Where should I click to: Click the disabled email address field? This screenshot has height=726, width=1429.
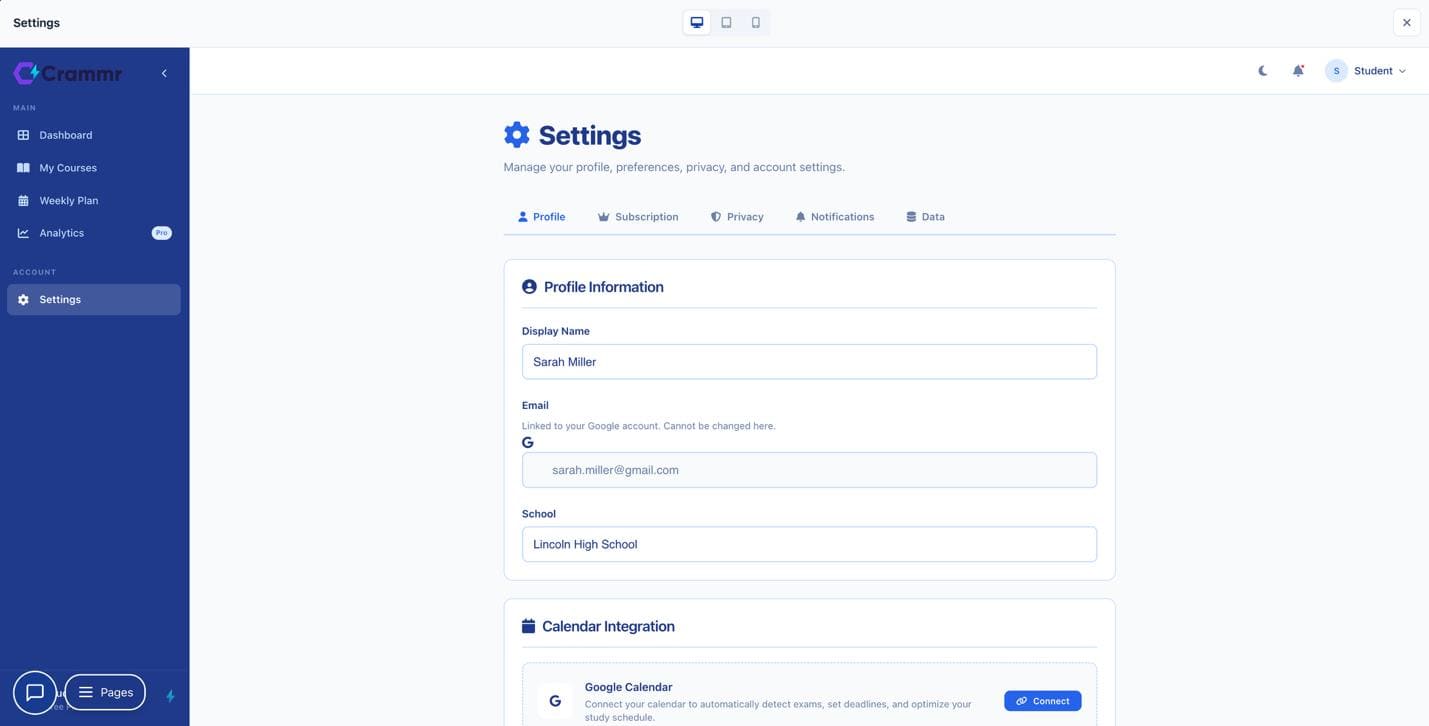pyautogui.click(x=809, y=470)
